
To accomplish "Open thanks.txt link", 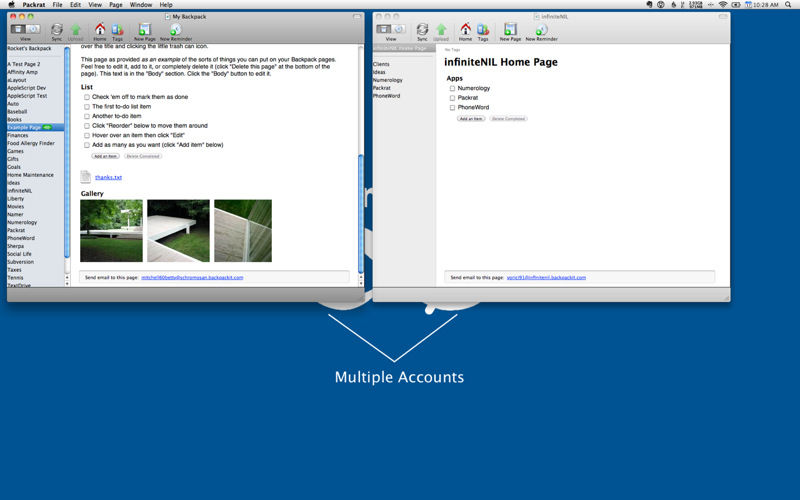I will pyautogui.click(x=108, y=177).
